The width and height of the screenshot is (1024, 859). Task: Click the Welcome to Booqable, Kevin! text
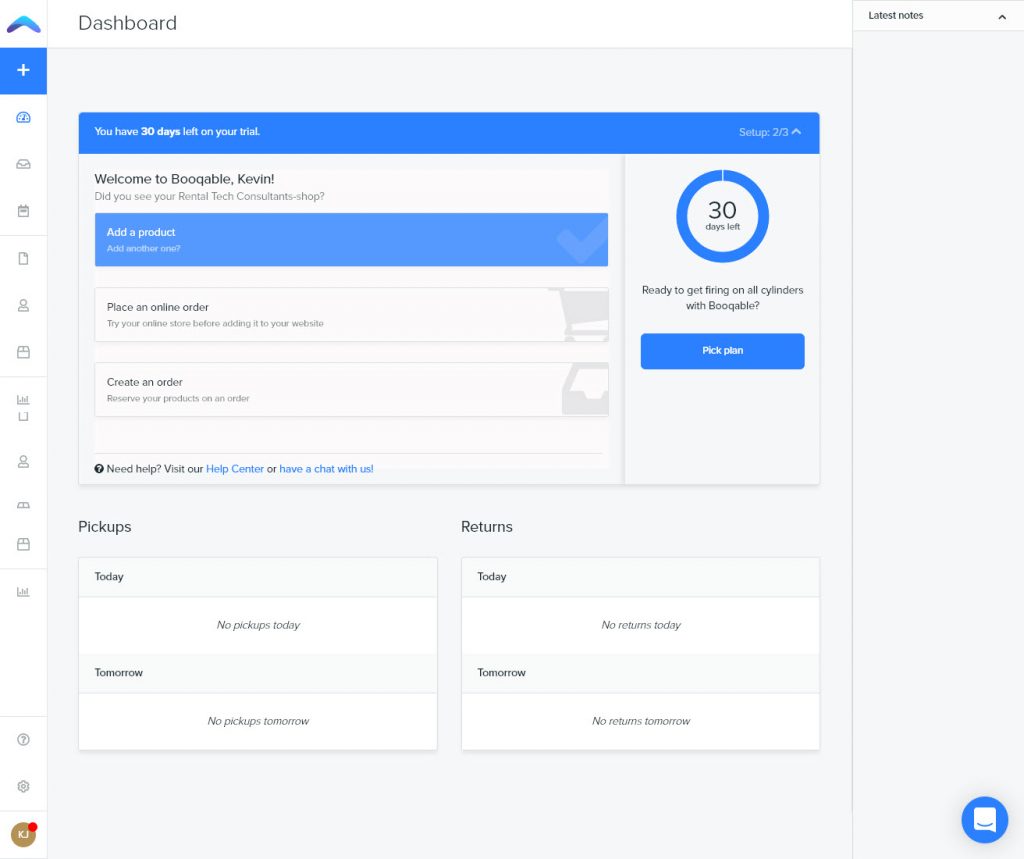184,179
